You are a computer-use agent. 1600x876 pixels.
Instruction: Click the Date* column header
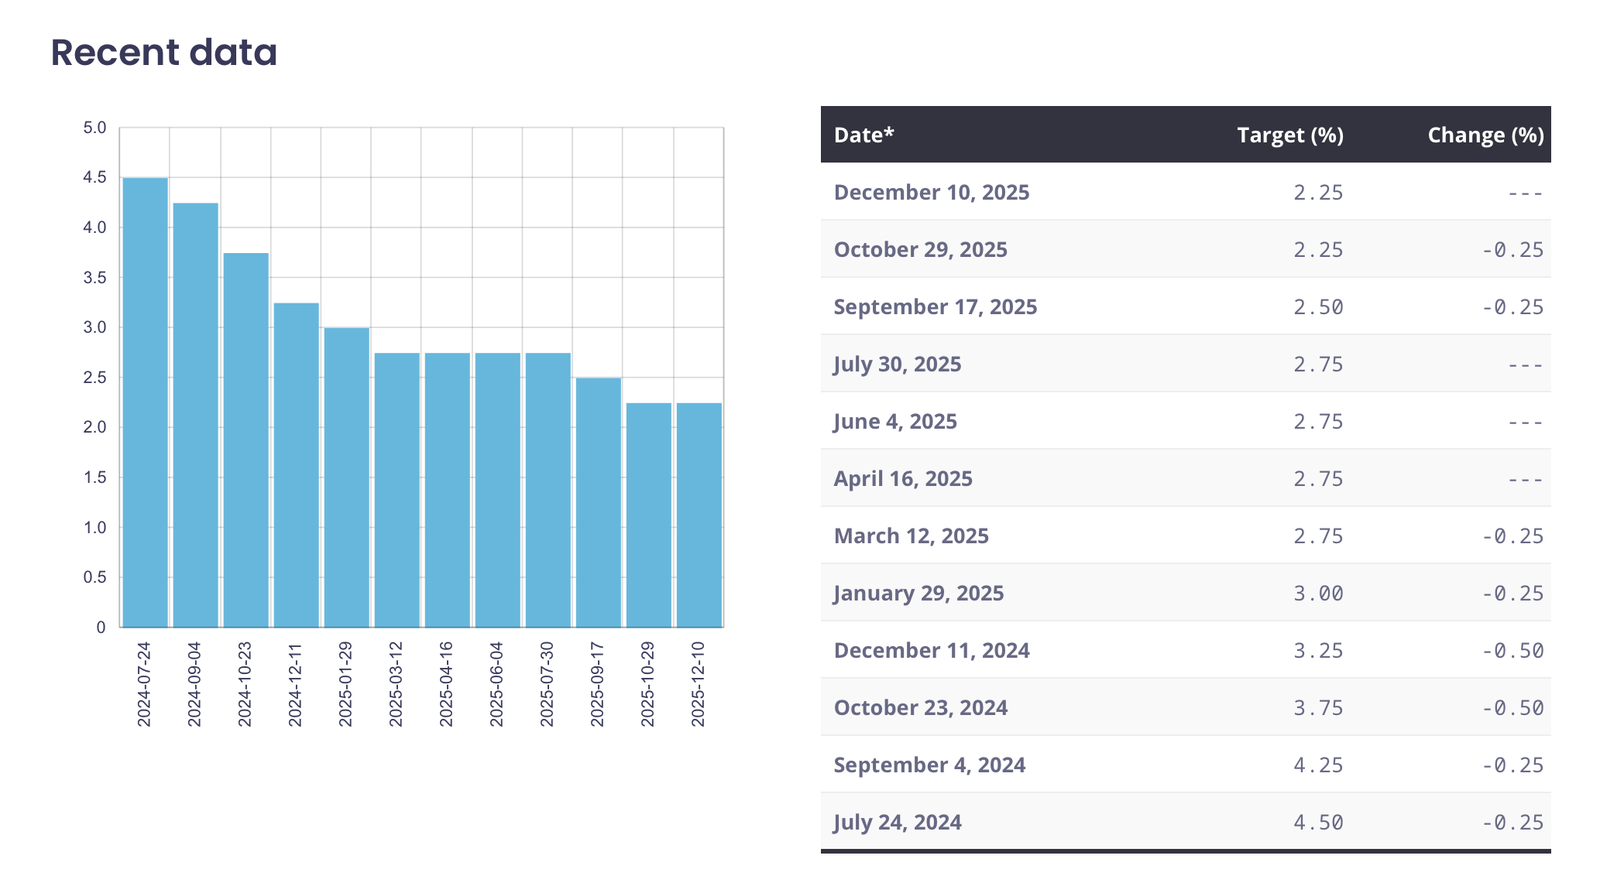[864, 135]
